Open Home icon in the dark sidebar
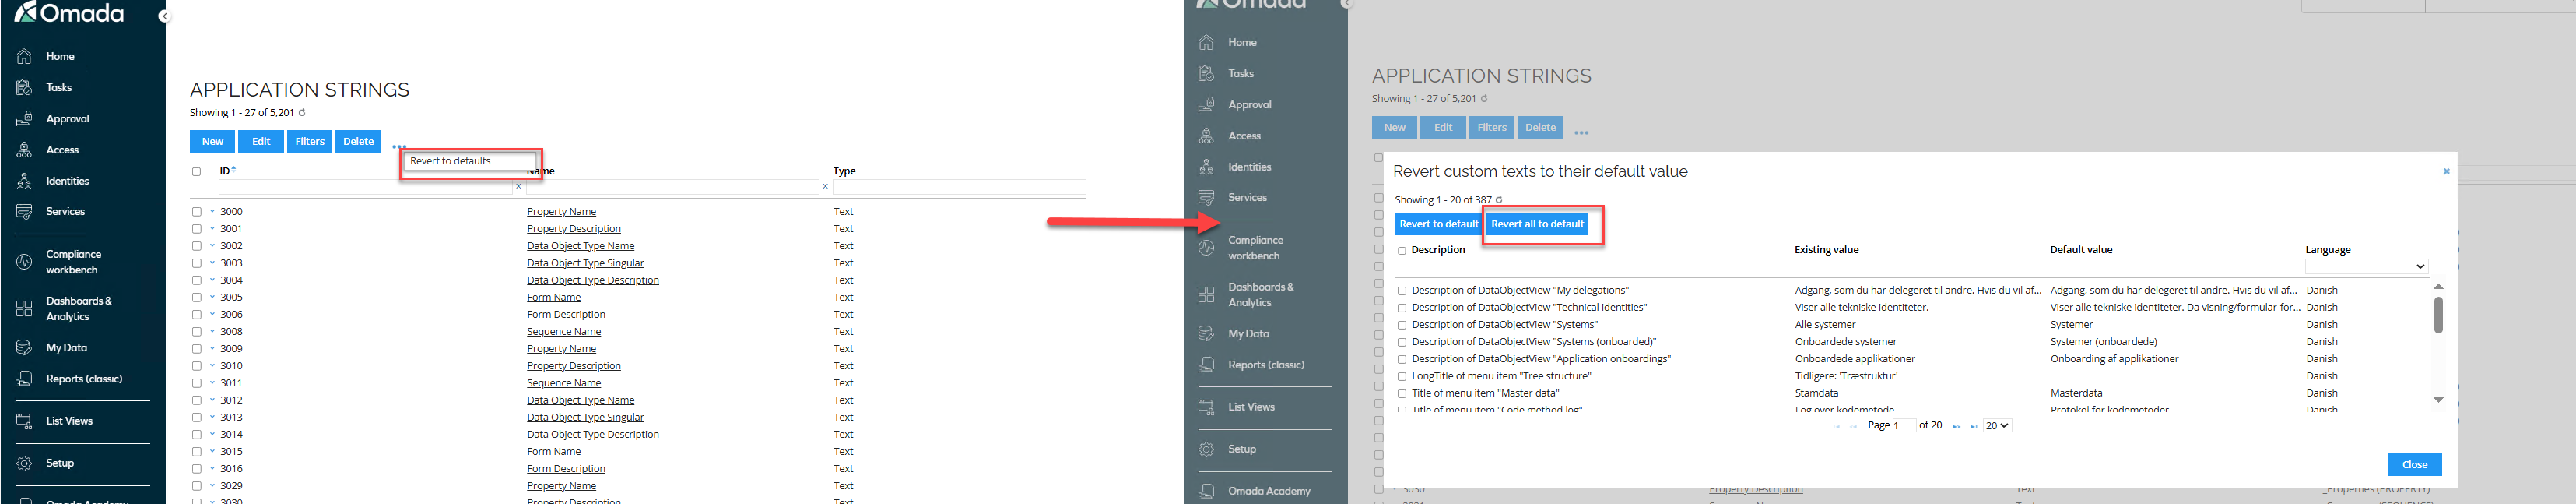This screenshot has height=504, width=2576. coord(24,57)
